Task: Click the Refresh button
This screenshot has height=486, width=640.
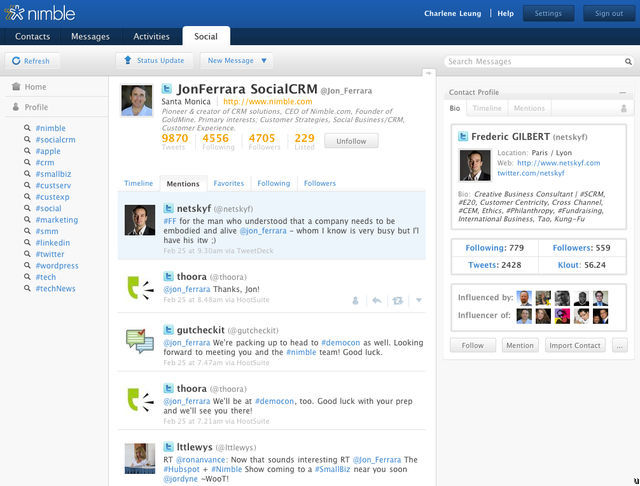Action: pyautogui.click(x=32, y=61)
